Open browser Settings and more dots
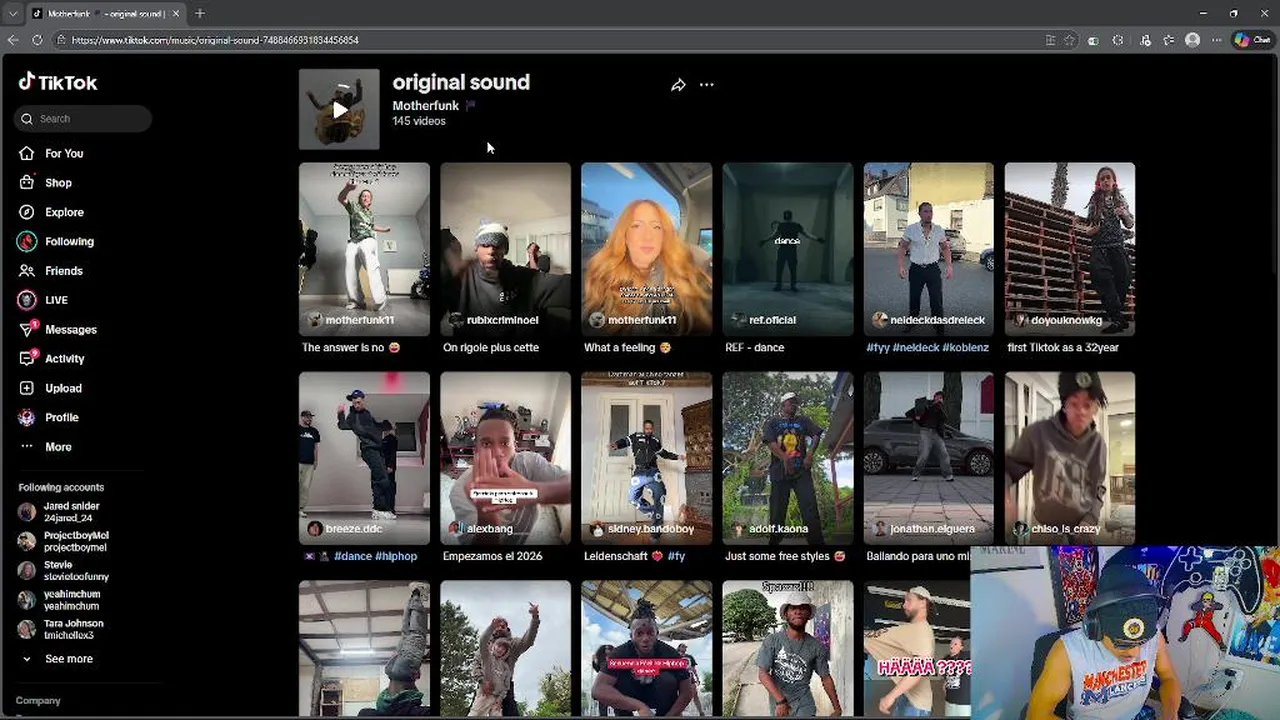1280x720 pixels. pyautogui.click(x=1216, y=40)
